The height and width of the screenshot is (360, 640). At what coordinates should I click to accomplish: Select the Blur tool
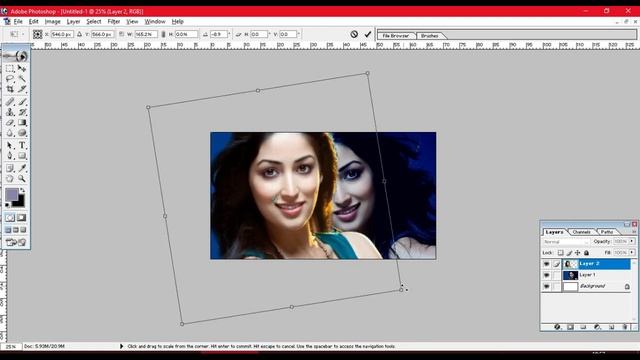pos(10,133)
